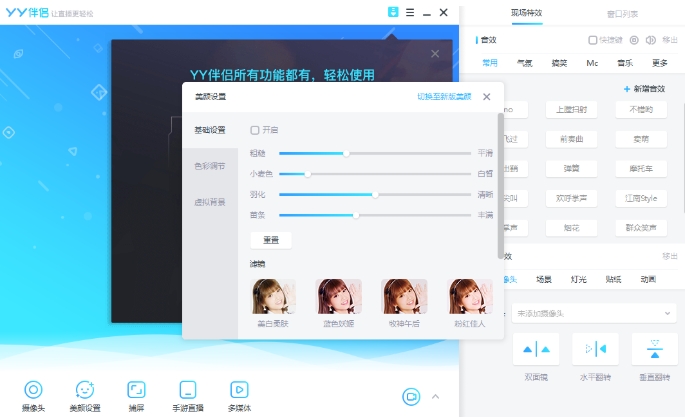The height and width of the screenshot is (417, 685).
Task: Play the 上膛扫射 sound effect
Action: click(x=571, y=110)
